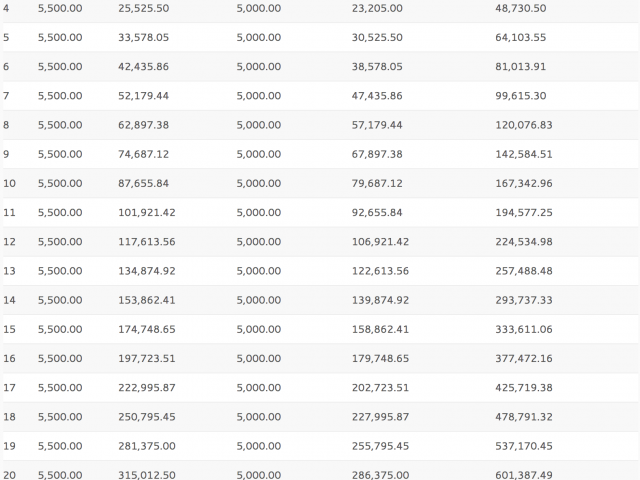Select the 139,874.92 cell in row 14

pyautogui.click(x=380, y=300)
